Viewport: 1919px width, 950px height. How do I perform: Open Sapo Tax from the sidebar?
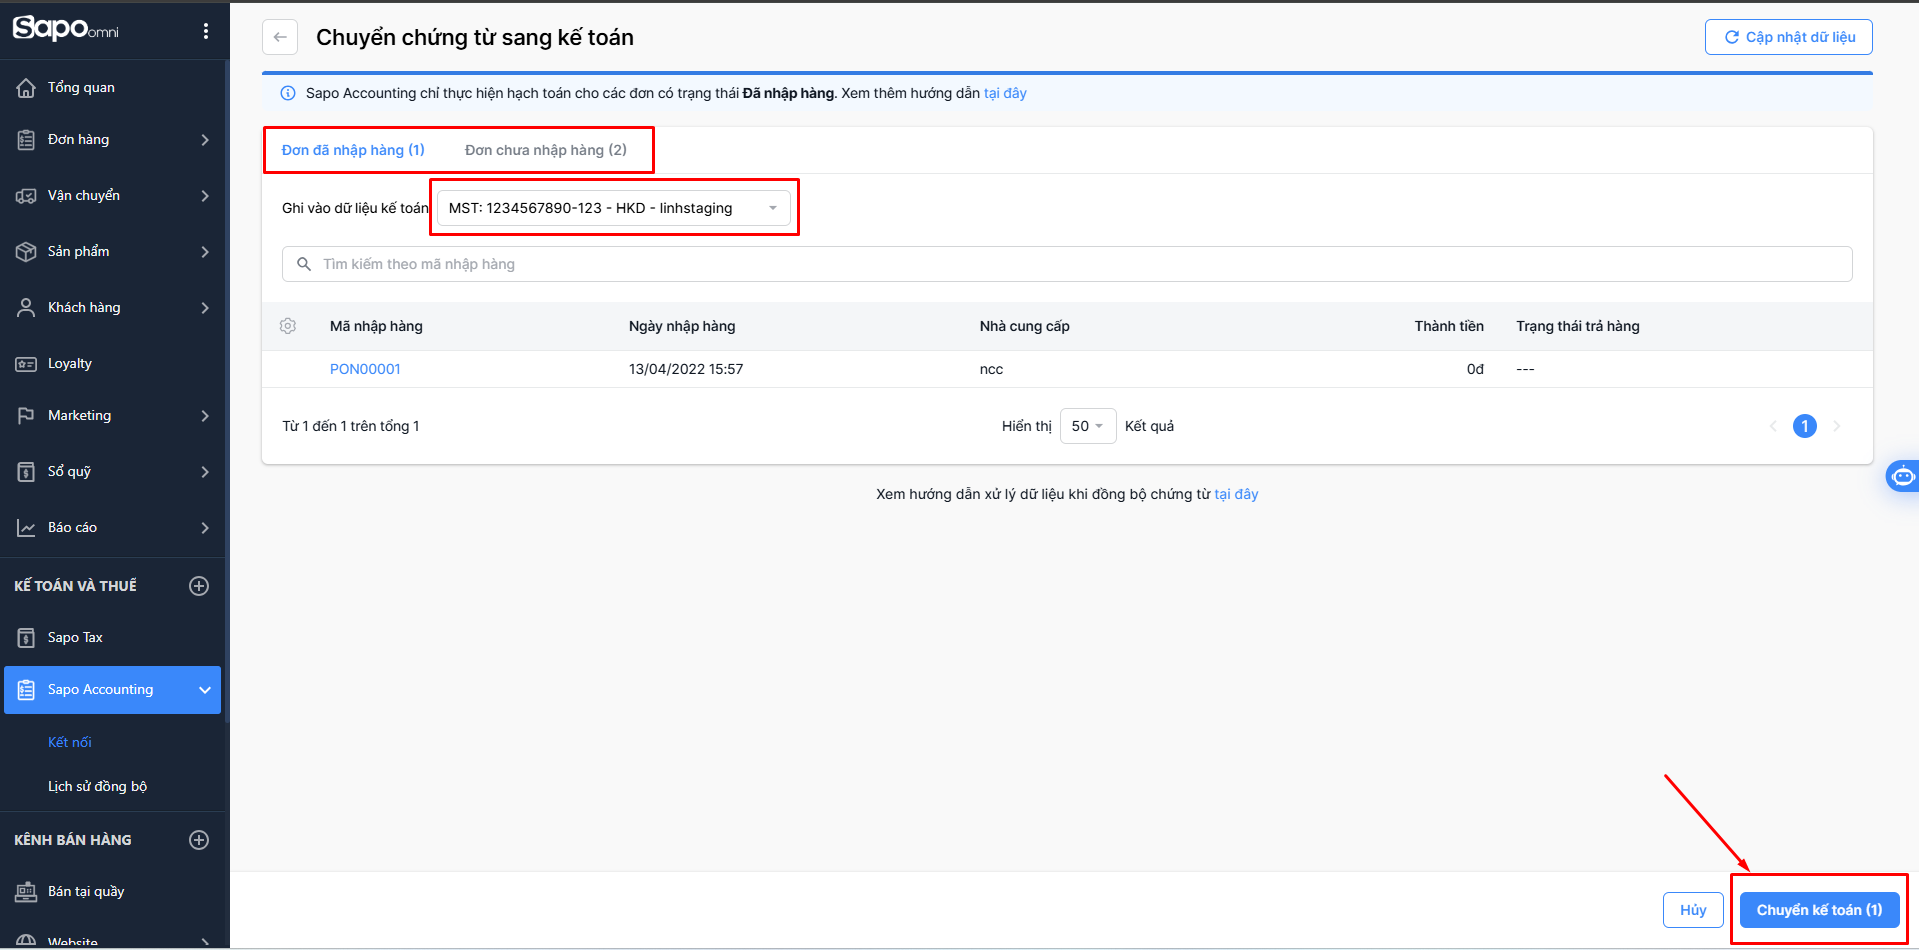(75, 638)
